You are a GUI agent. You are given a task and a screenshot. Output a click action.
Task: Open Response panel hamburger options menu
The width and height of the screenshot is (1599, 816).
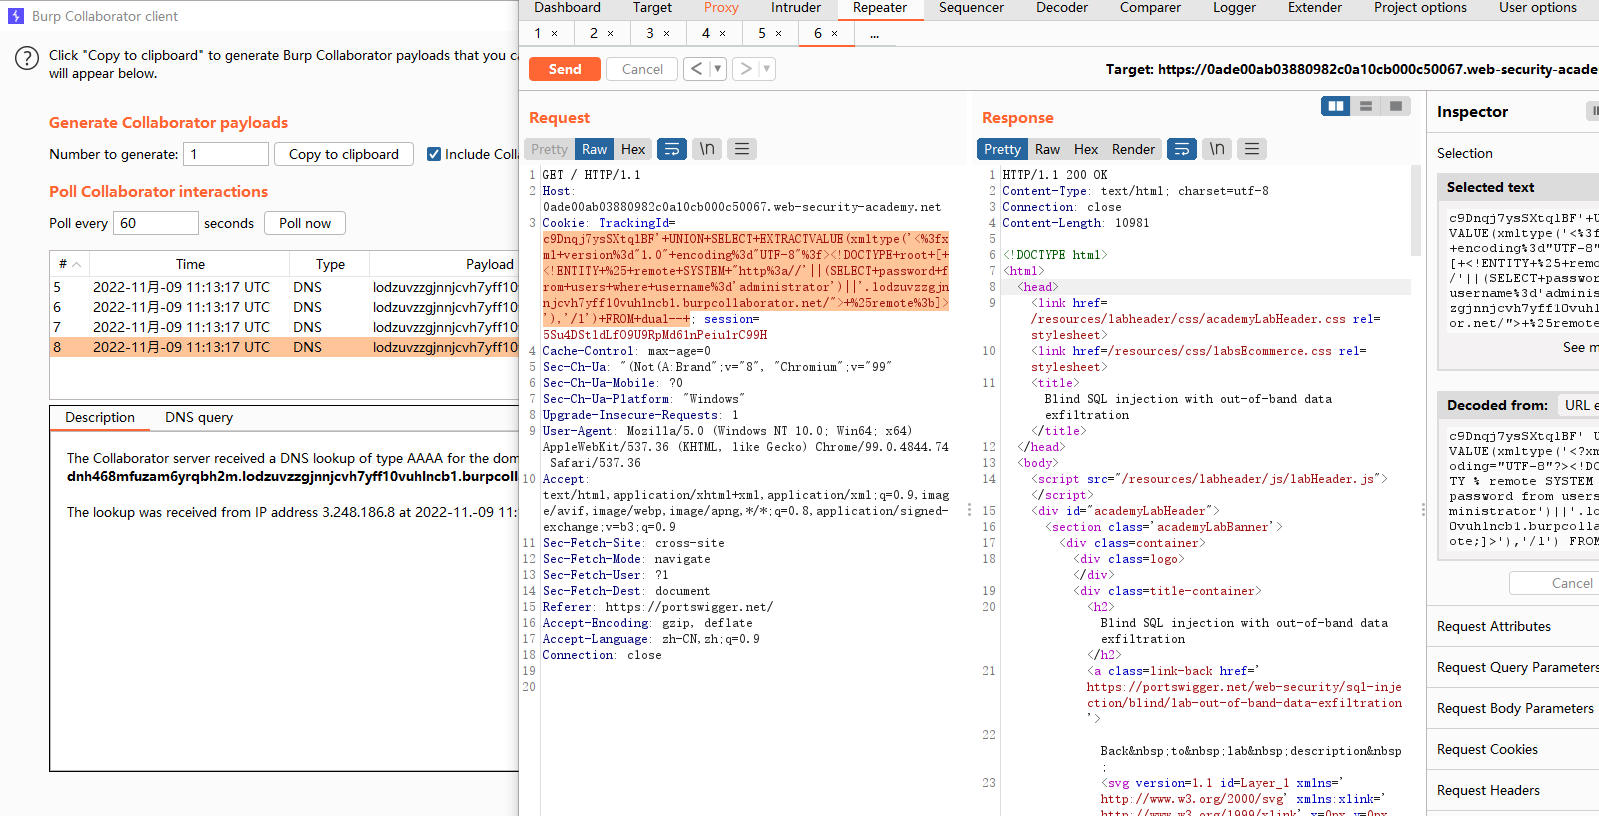(x=1252, y=149)
